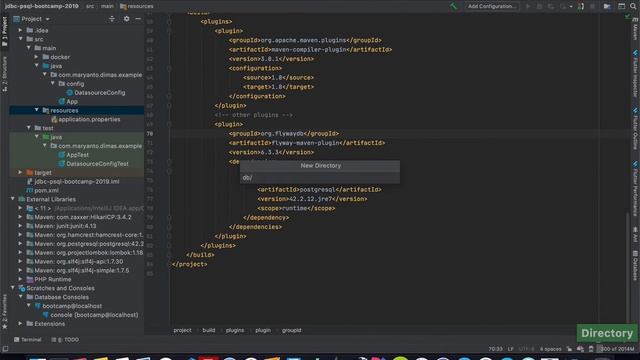Viewport: 640px width, 360px height.
Task: Toggle read-only lock icon in status bar
Action: pos(569,349)
